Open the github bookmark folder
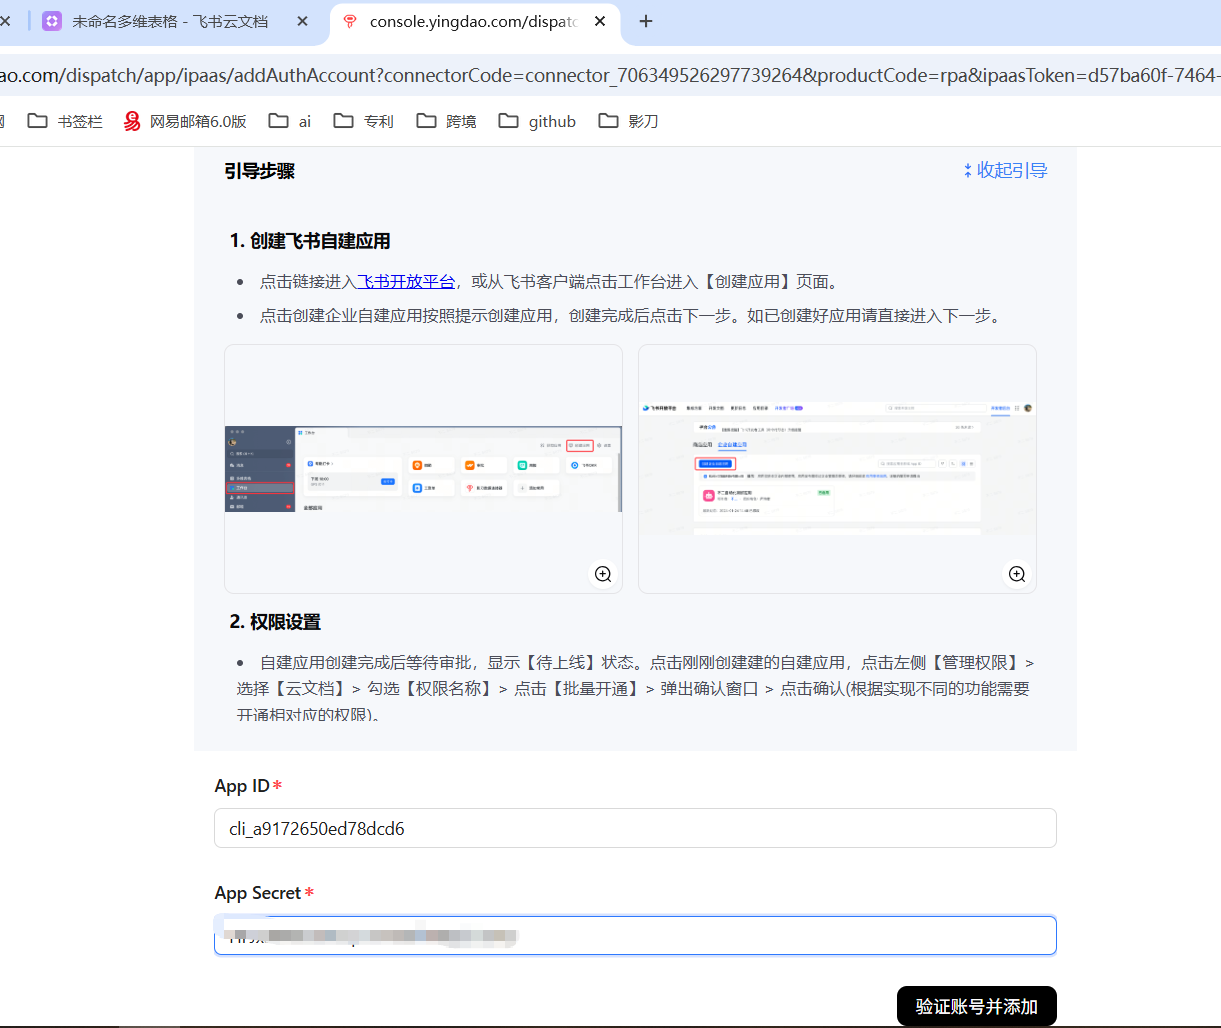1221x1028 pixels. (x=538, y=121)
